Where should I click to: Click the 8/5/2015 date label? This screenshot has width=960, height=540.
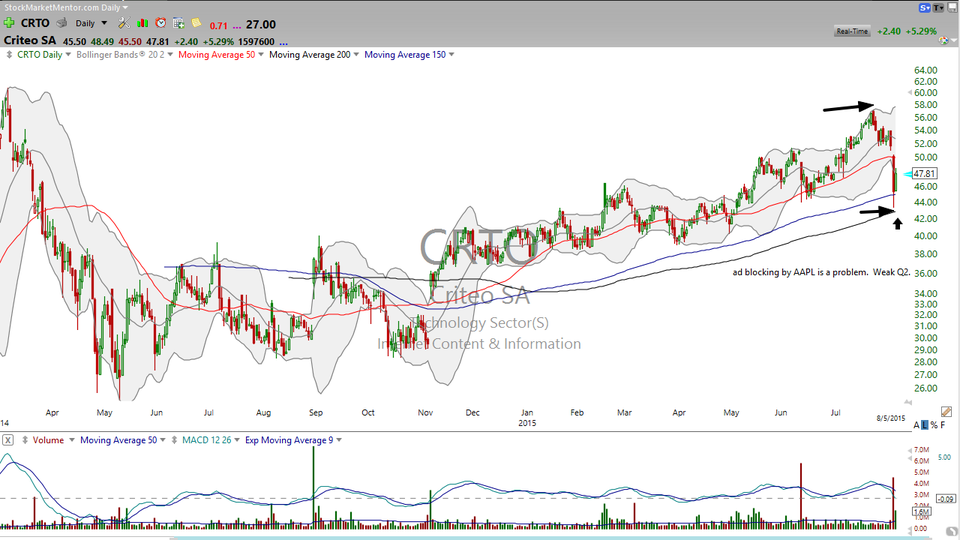point(891,418)
